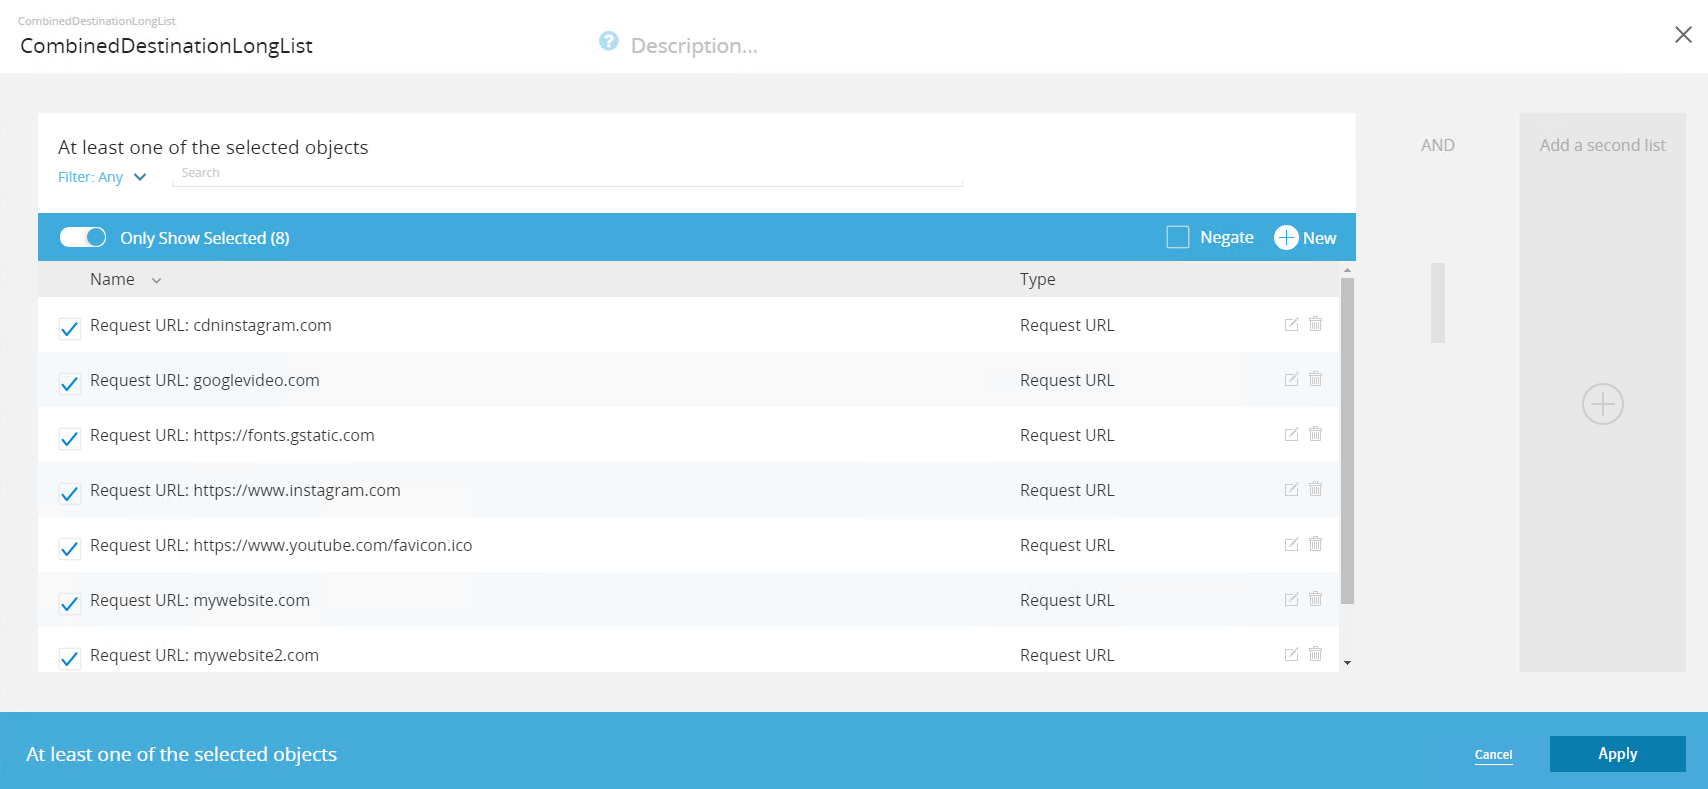Click in the Search input field
This screenshot has height=789, width=1708.
coord(566,174)
